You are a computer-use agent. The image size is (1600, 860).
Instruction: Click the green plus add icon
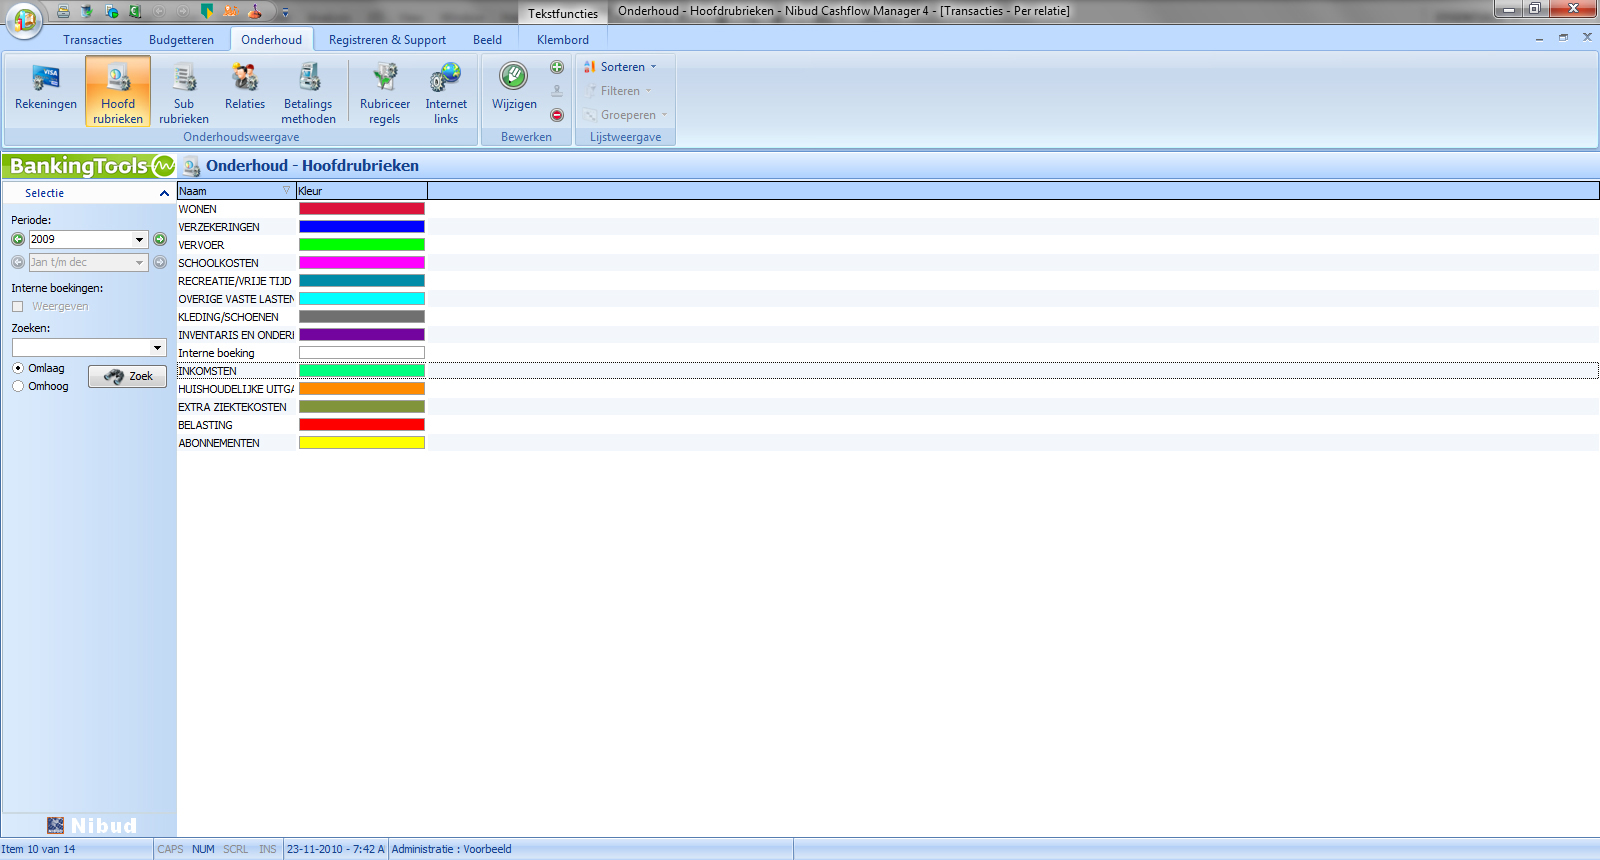557,67
